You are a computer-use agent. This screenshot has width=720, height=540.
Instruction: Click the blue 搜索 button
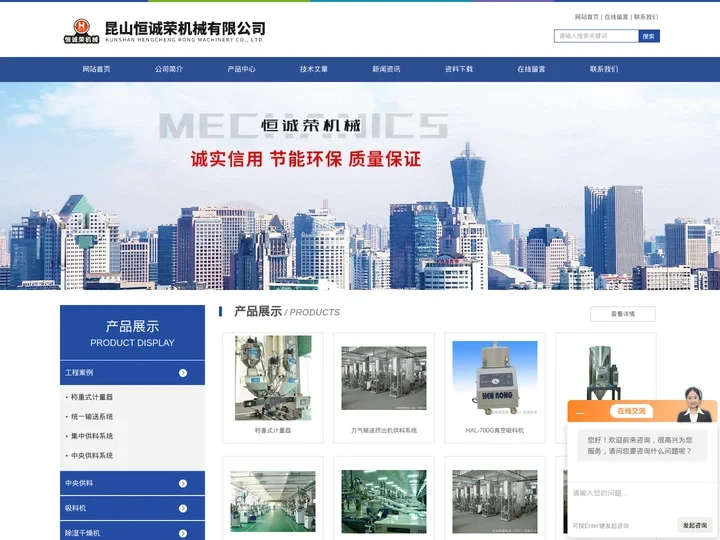pyautogui.click(x=649, y=36)
